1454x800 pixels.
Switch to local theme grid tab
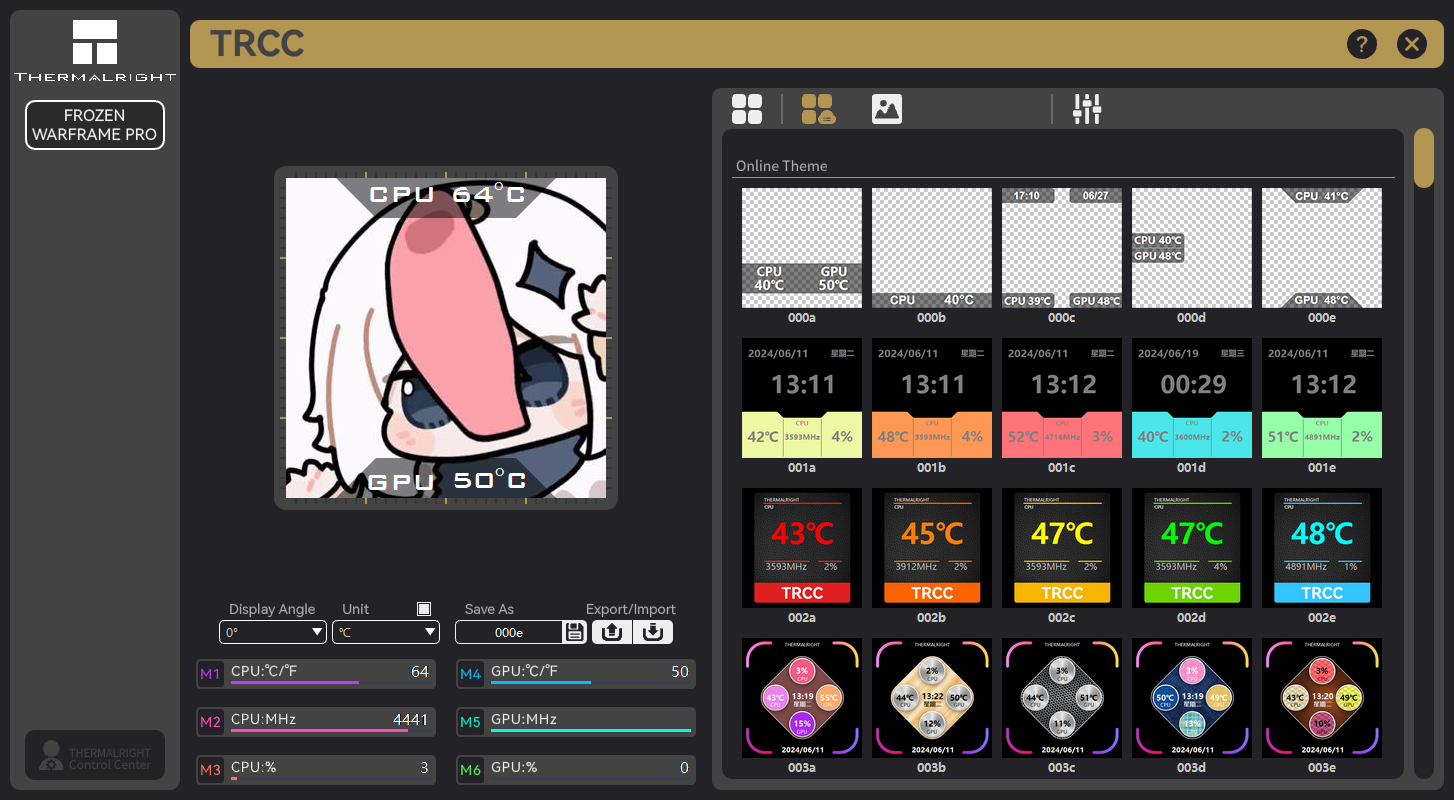point(747,109)
